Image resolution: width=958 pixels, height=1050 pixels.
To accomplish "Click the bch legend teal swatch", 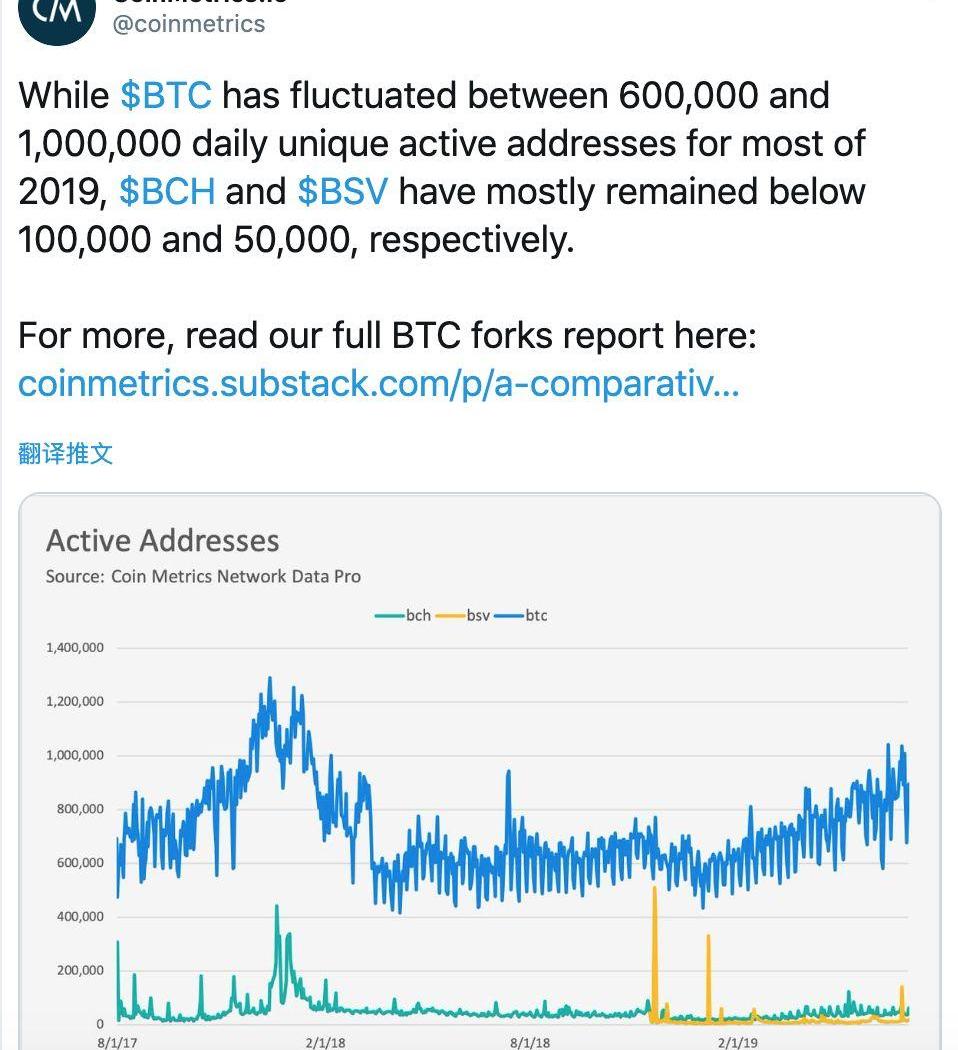I will click(x=390, y=615).
